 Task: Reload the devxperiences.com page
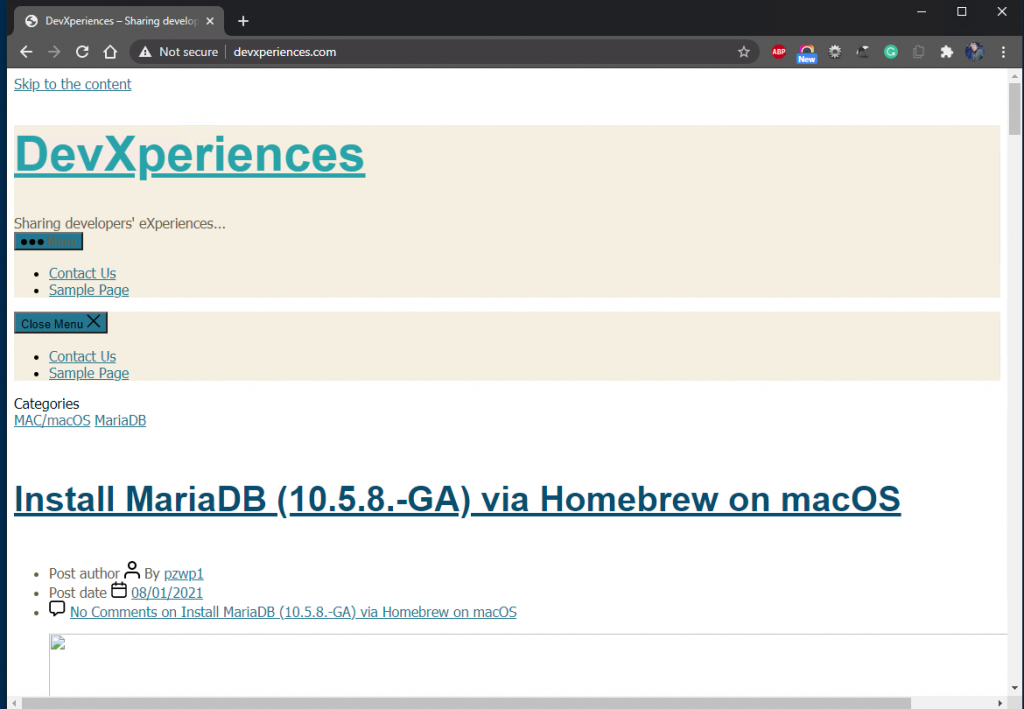tap(82, 52)
